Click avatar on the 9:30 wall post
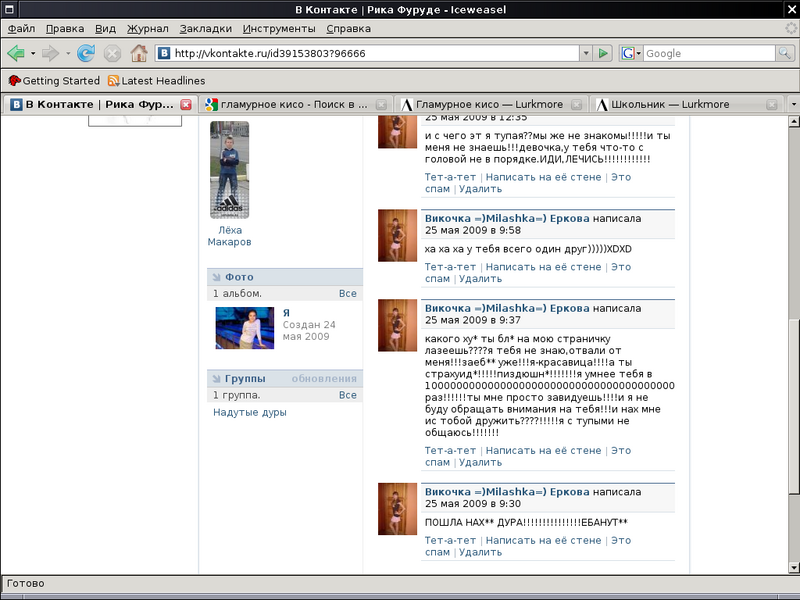The width and height of the screenshot is (800, 600). 397,509
